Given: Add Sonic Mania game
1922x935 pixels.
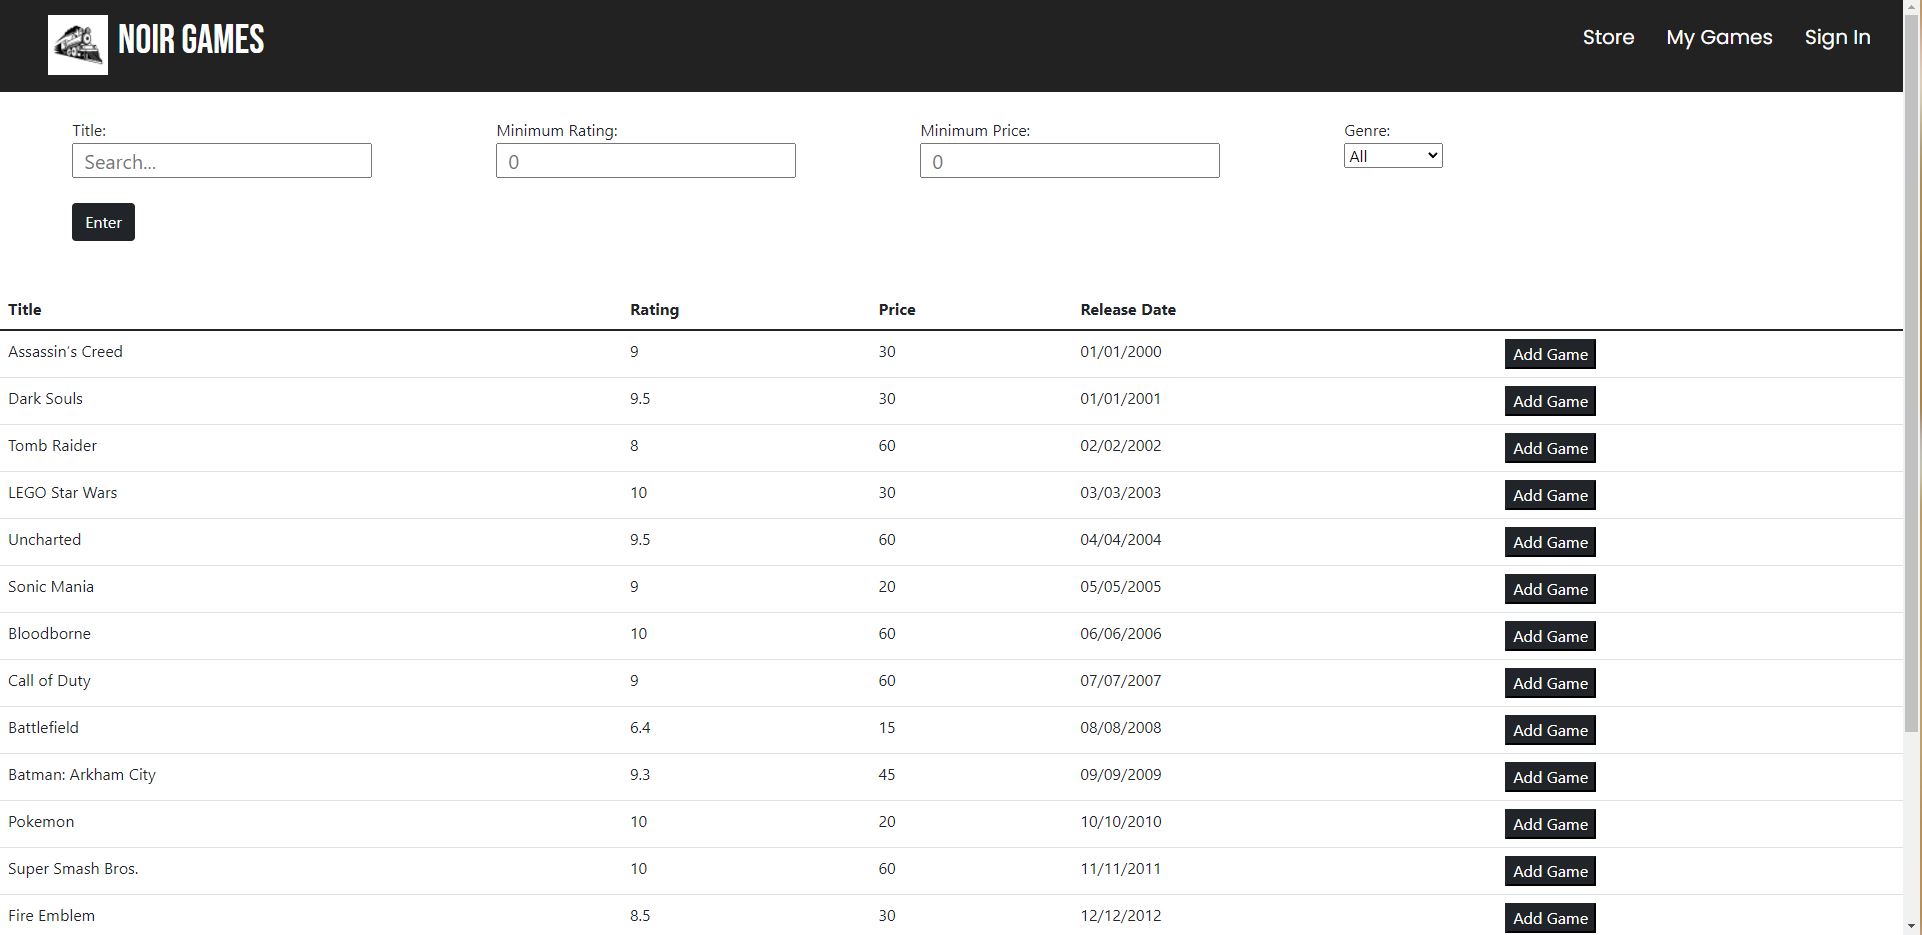Looking at the screenshot, I should [x=1550, y=589].
